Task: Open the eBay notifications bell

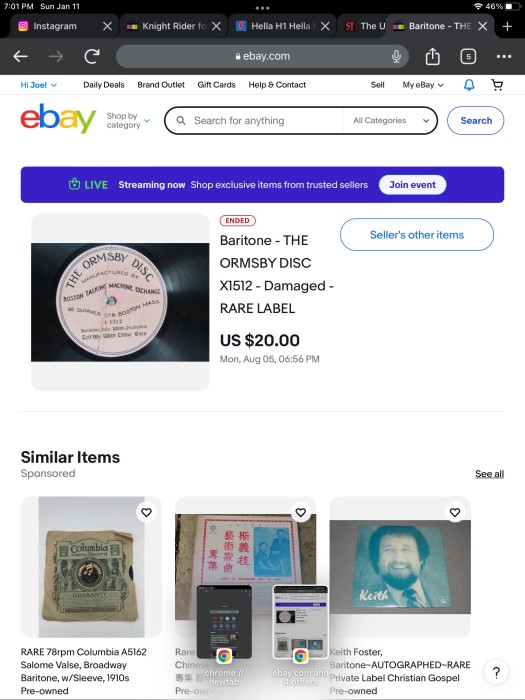Action: (x=469, y=85)
